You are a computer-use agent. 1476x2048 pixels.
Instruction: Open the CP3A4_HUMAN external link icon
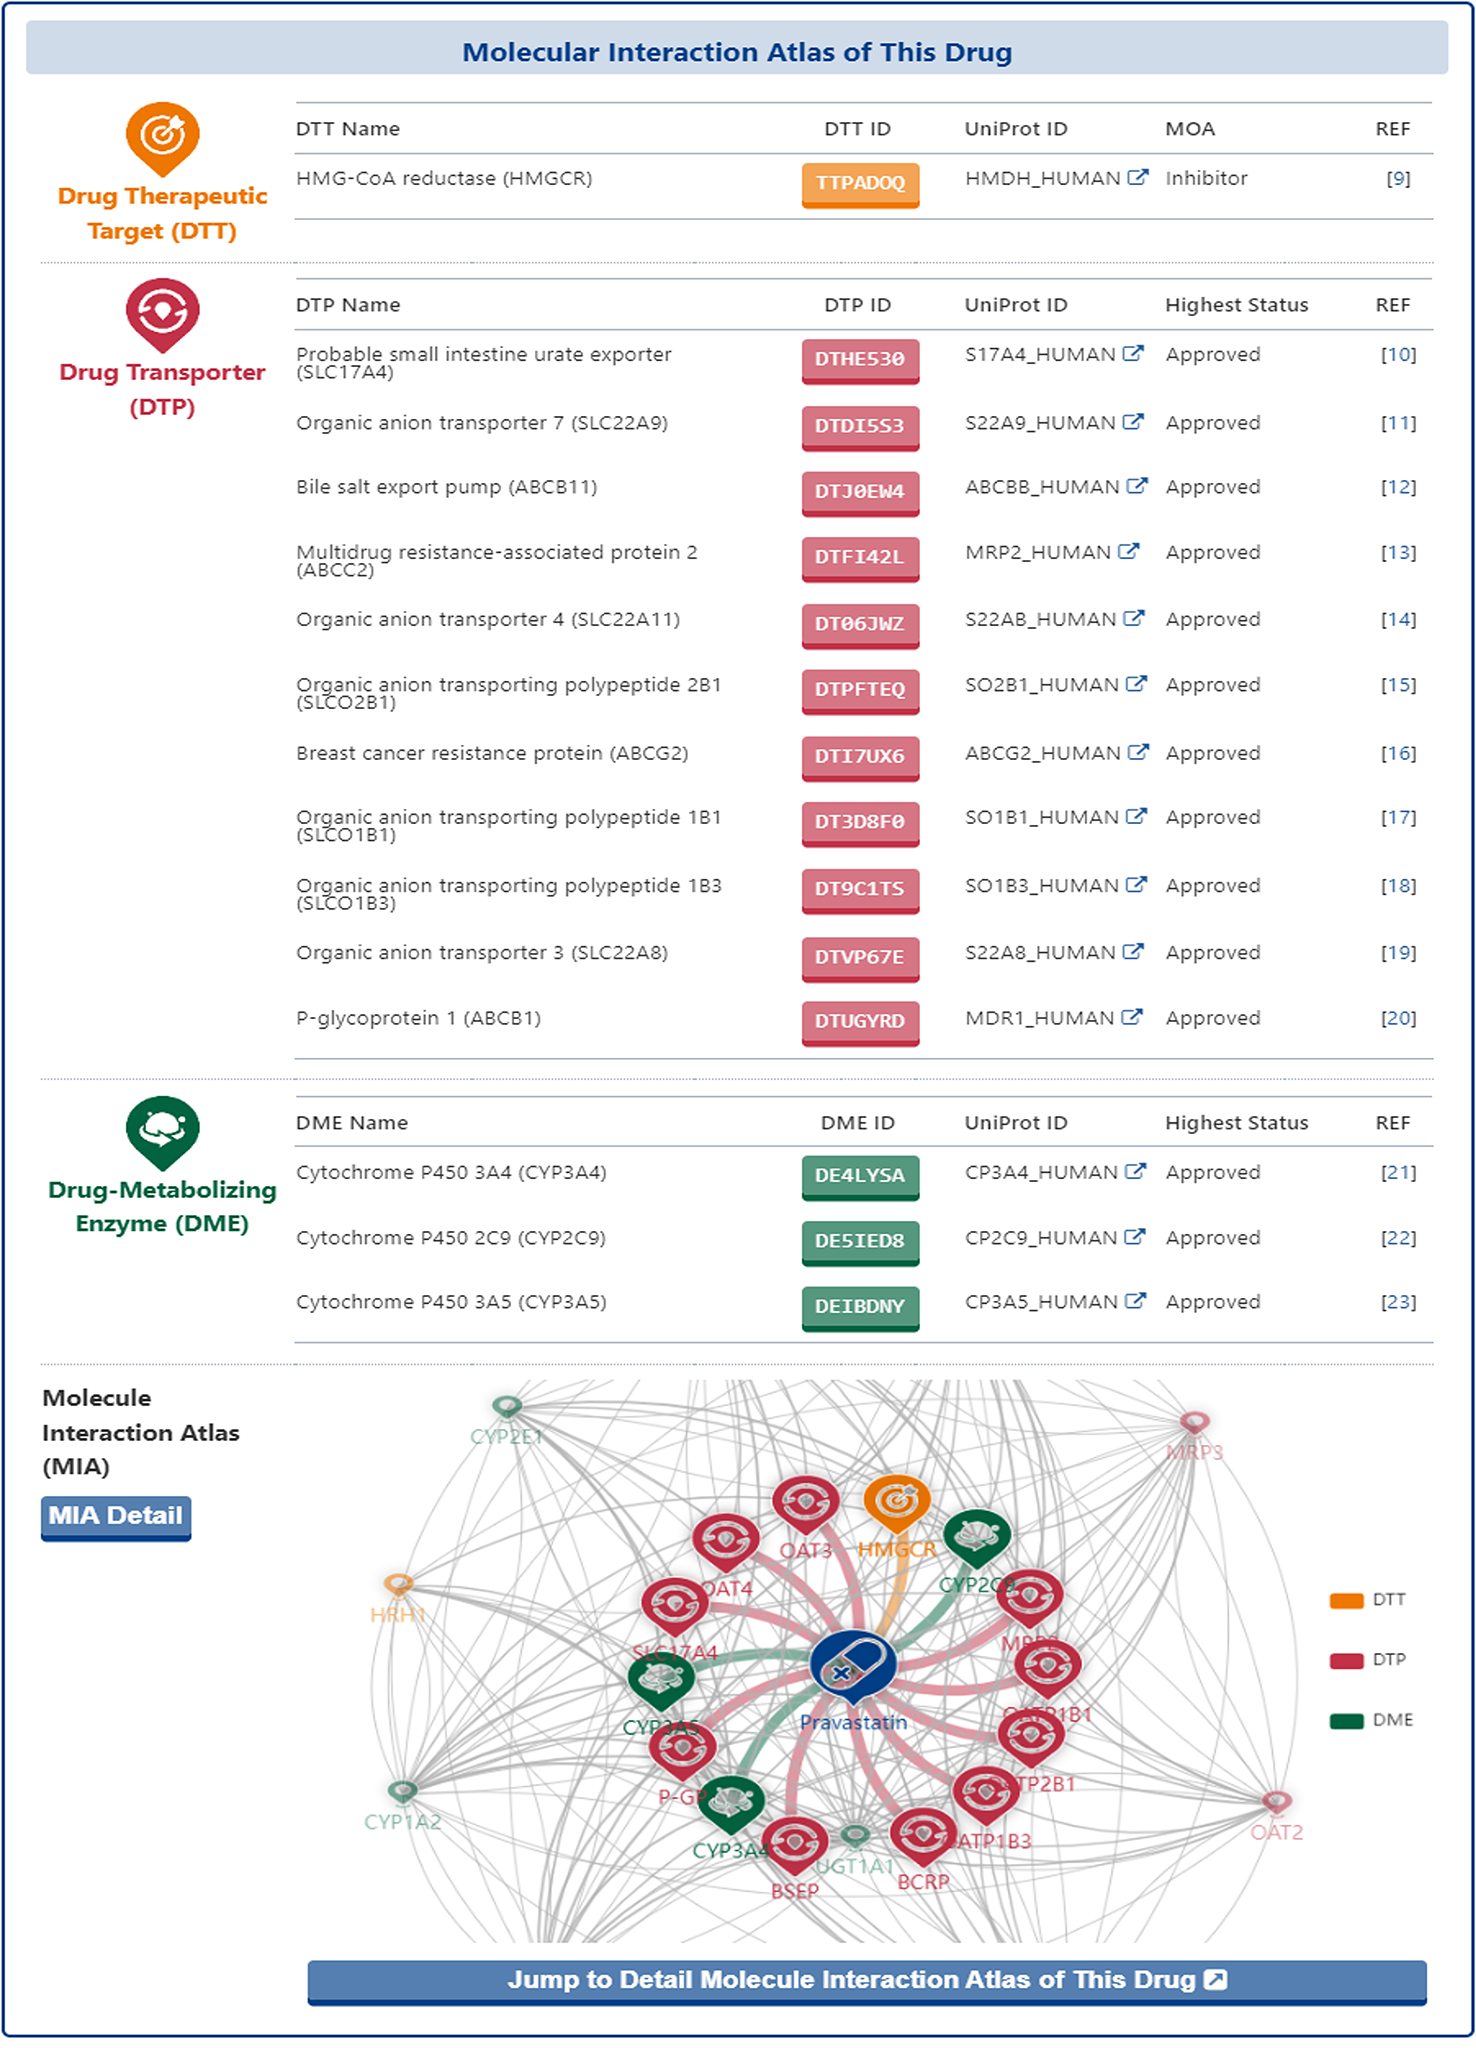(1135, 1172)
